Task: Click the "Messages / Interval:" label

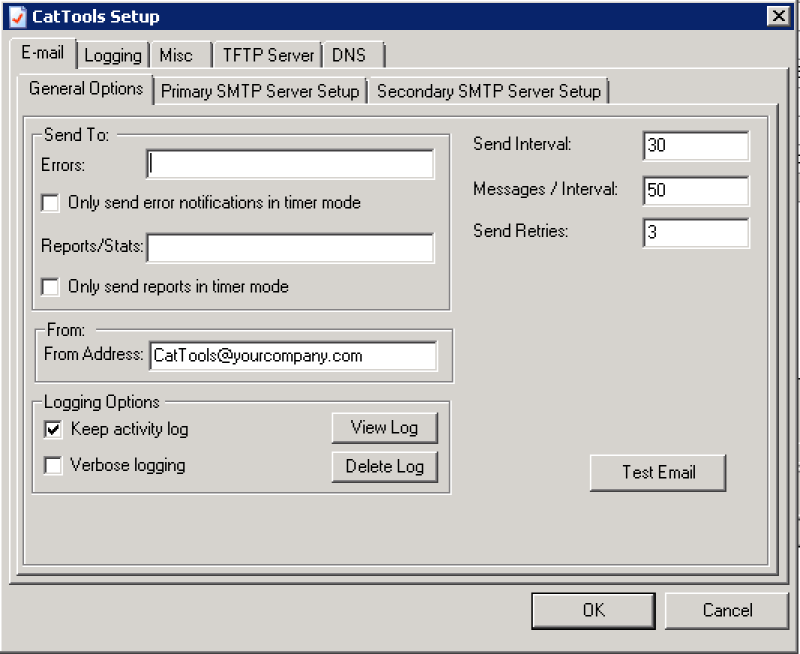Action: 545,189
